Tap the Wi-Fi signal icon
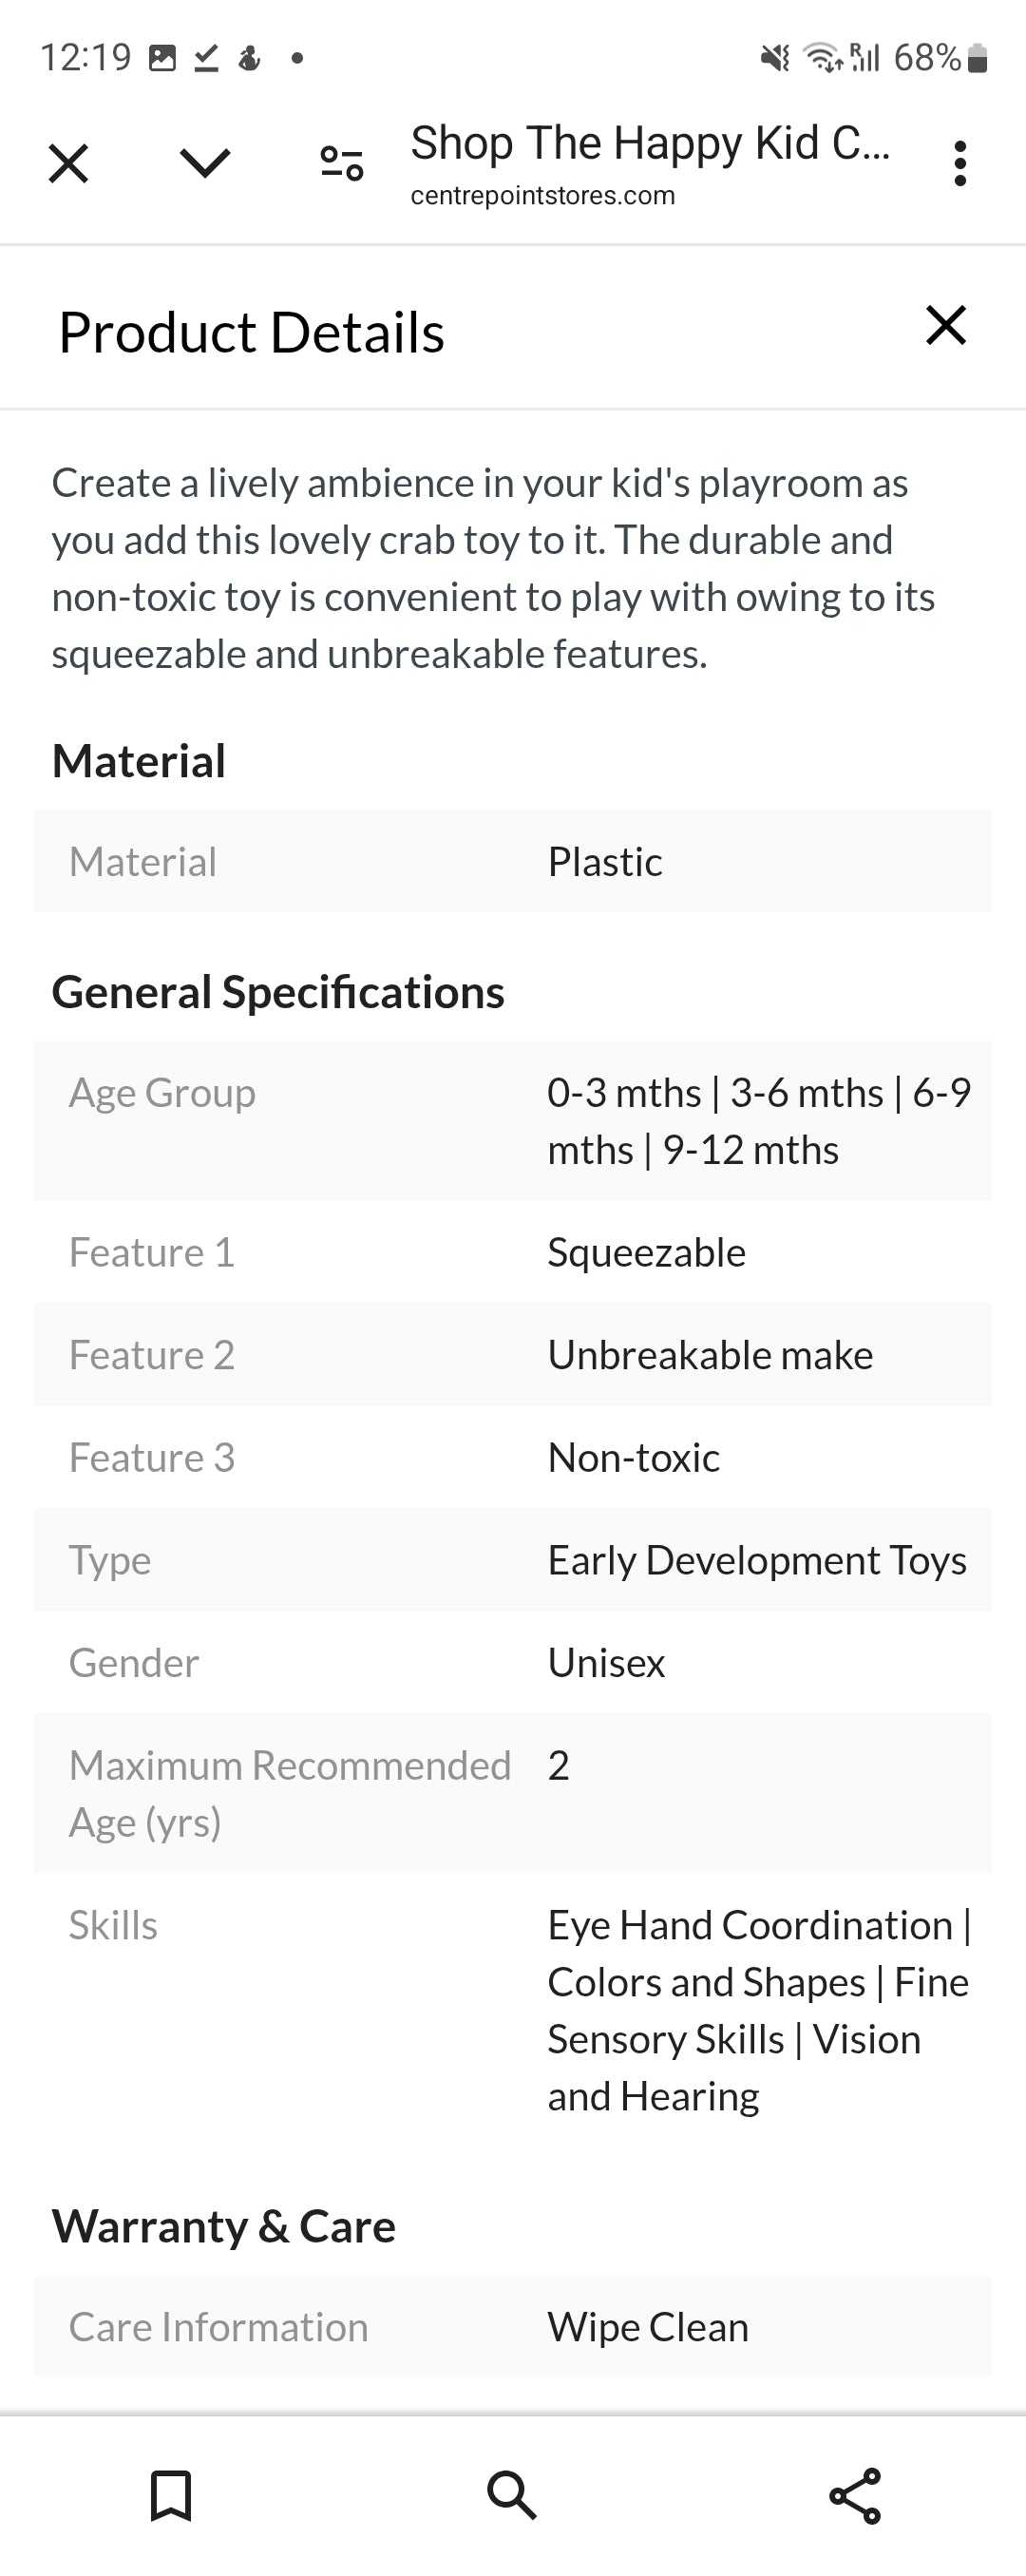Image resolution: width=1026 pixels, height=2576 pixels. [x=823, y=59]
